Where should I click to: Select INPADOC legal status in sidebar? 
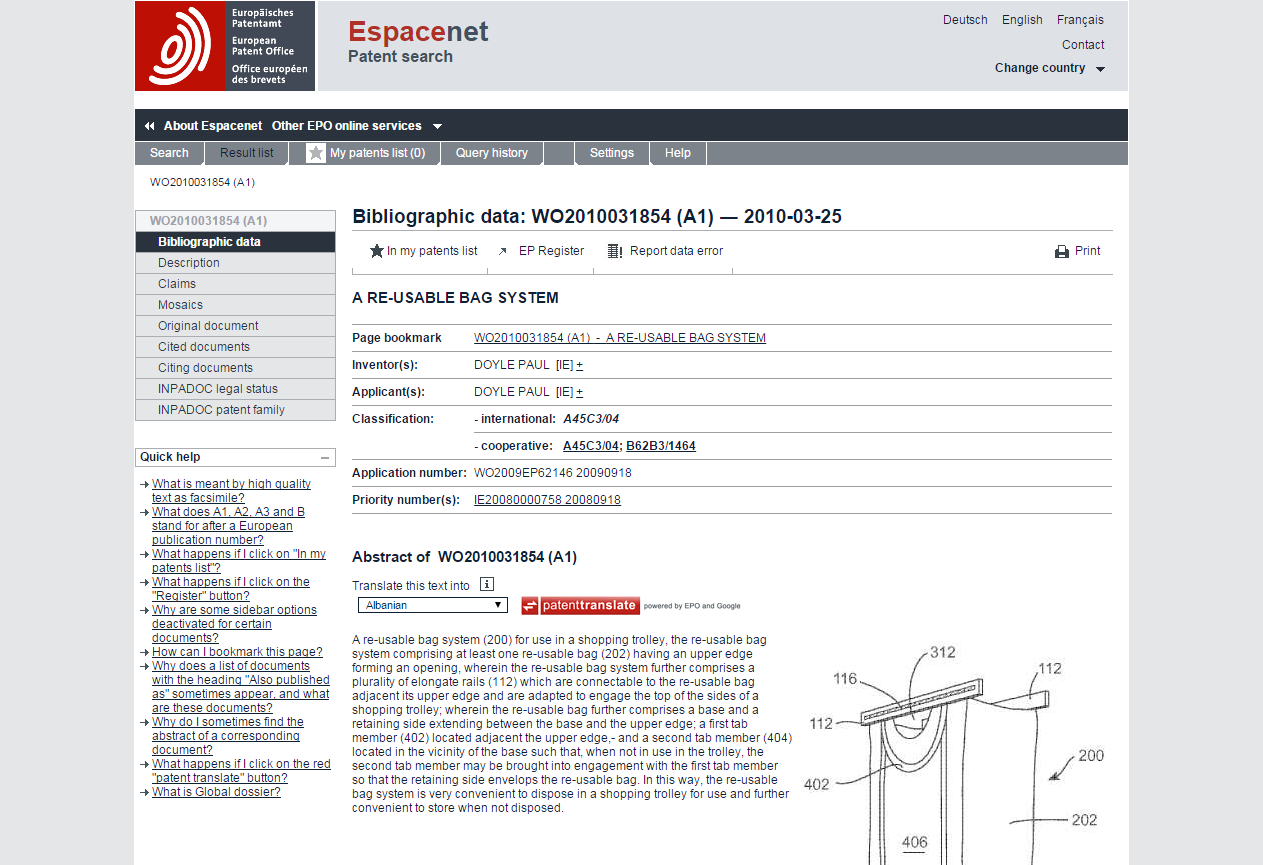pos(235,389)
